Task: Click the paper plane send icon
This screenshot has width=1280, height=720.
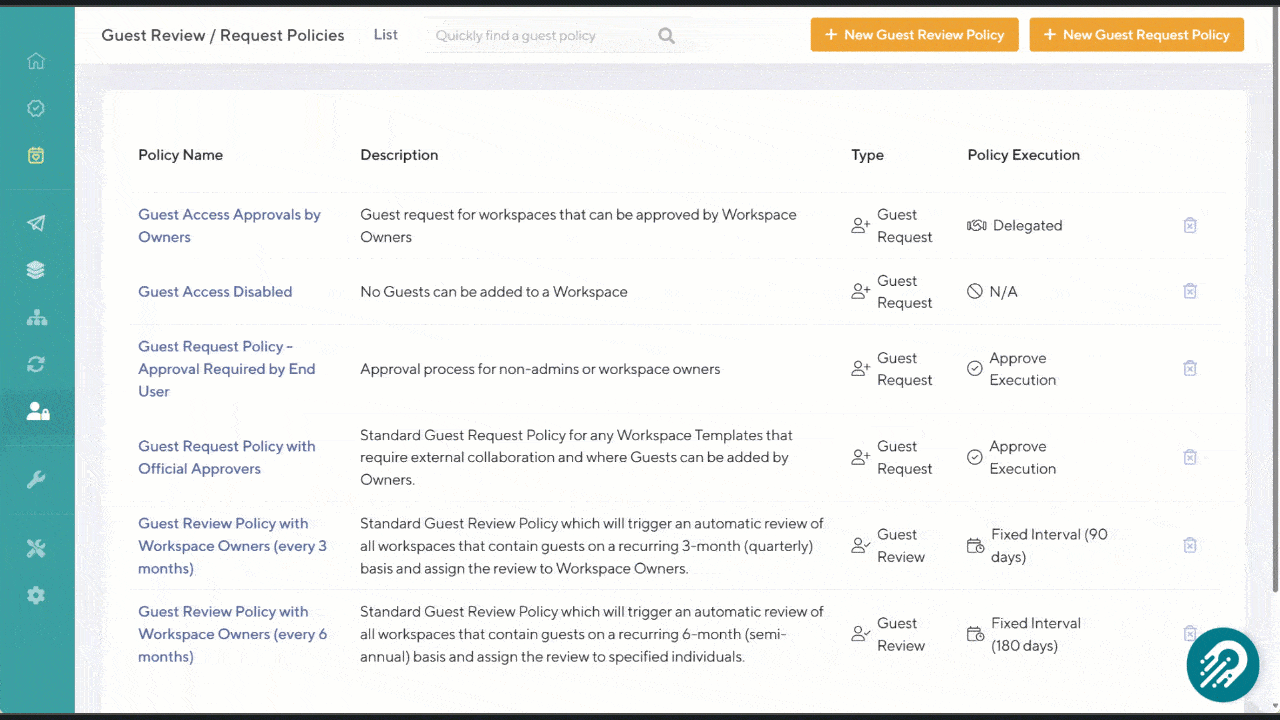Action: 36,223
